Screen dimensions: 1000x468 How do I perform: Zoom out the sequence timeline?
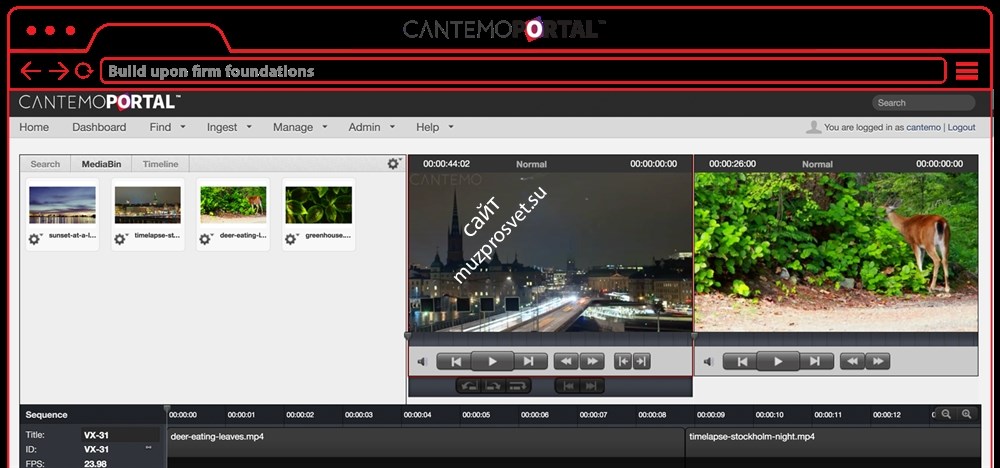point(946,414)
